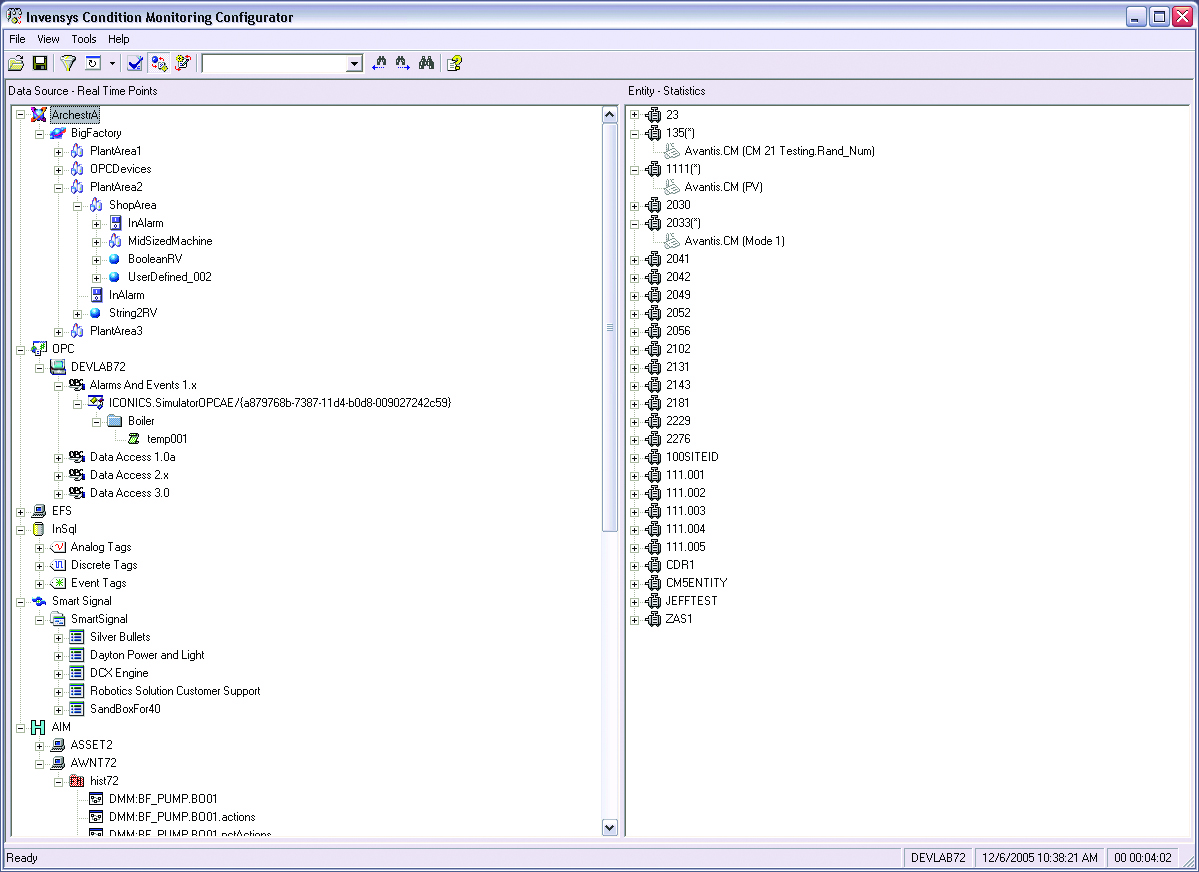Click the ArchestrA galaxy icon
1199x872 pixels.
click(x=38, y=115)
